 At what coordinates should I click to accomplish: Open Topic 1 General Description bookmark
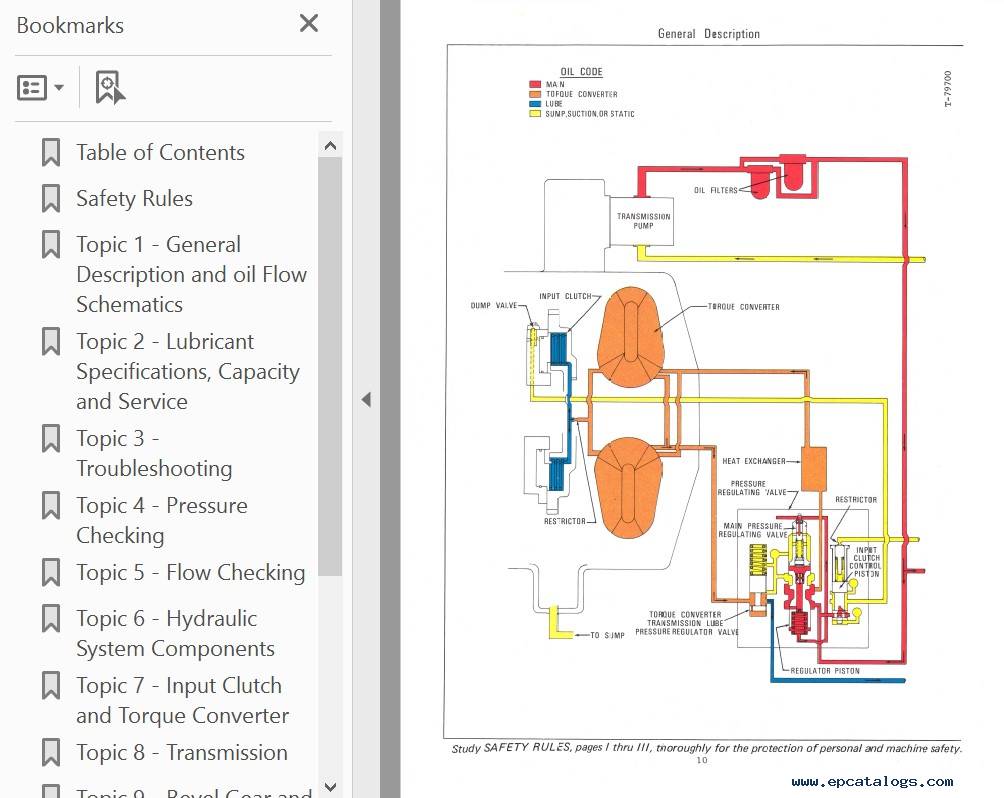[191, 274]
